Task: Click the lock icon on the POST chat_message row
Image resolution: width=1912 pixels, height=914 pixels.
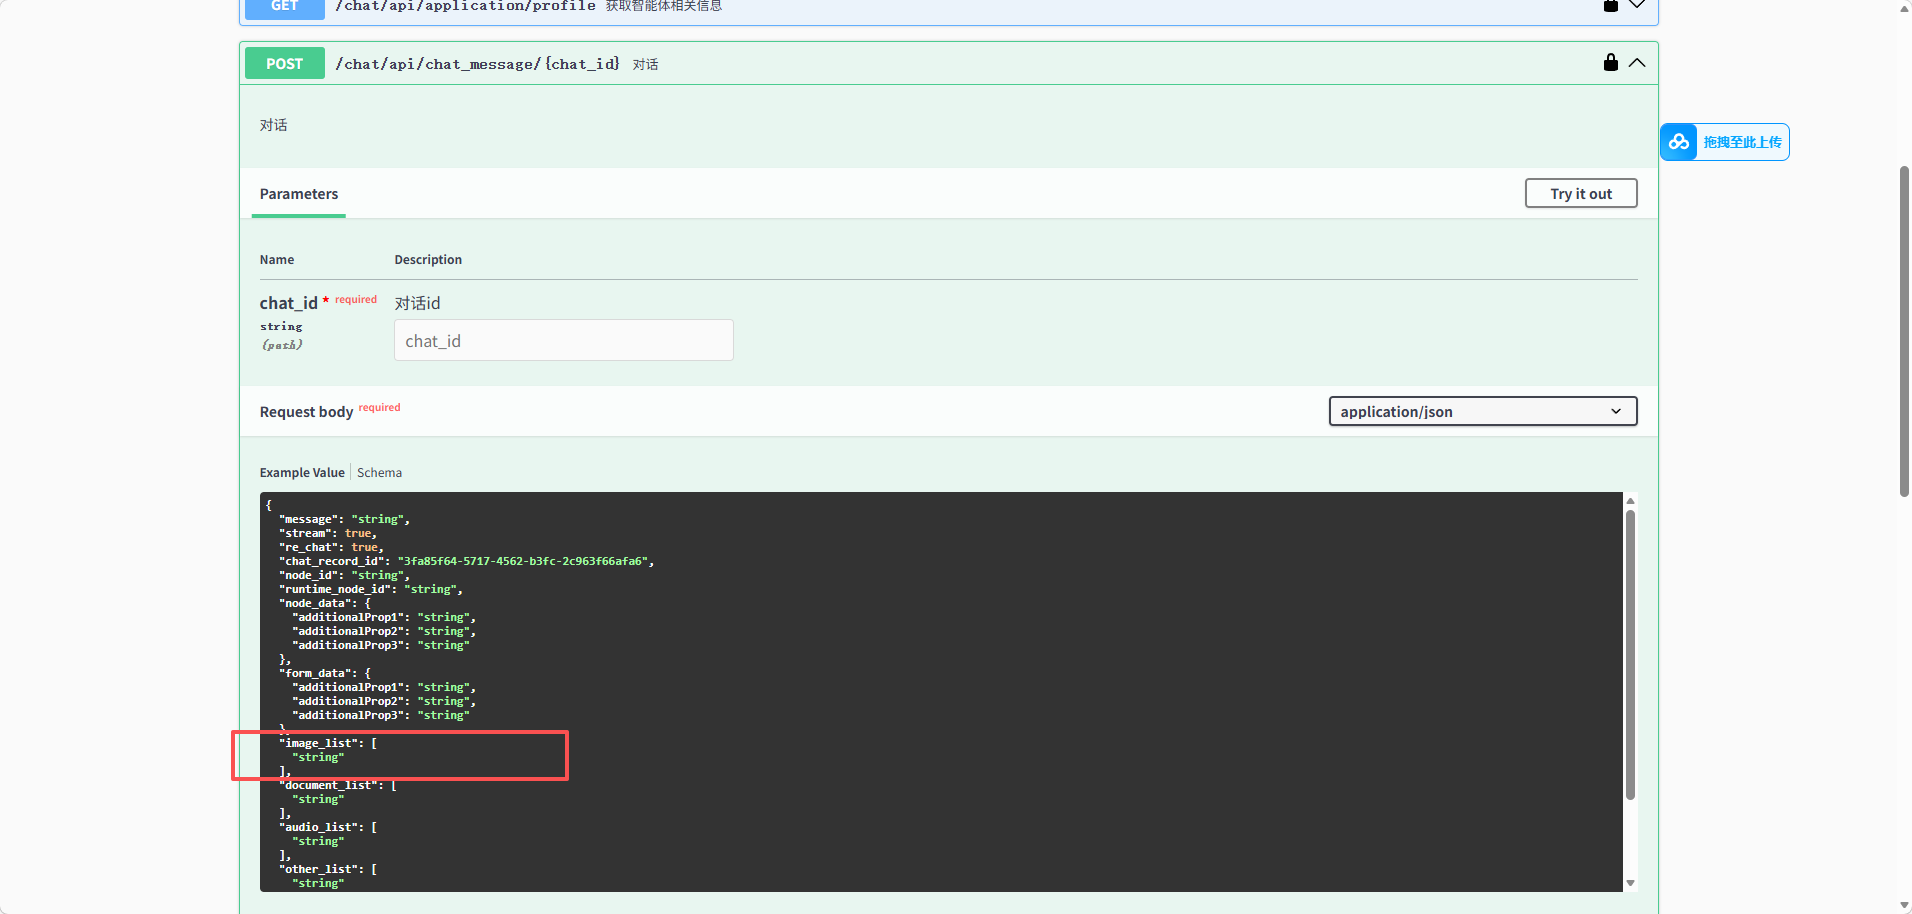Action: (1610, 63)
